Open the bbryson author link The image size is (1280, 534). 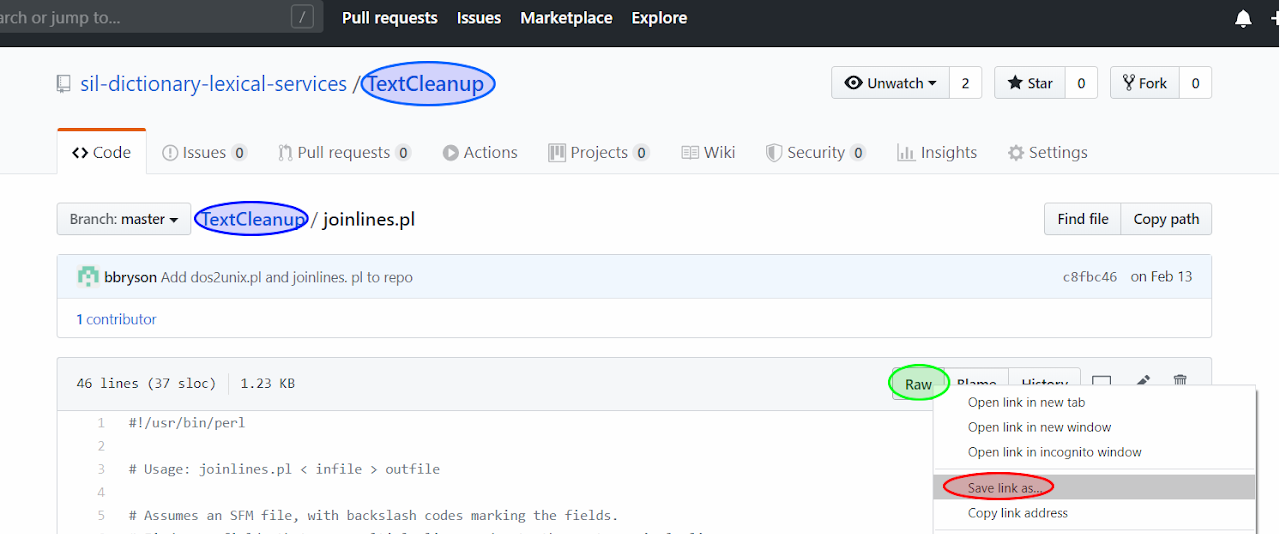coord(130,277)
